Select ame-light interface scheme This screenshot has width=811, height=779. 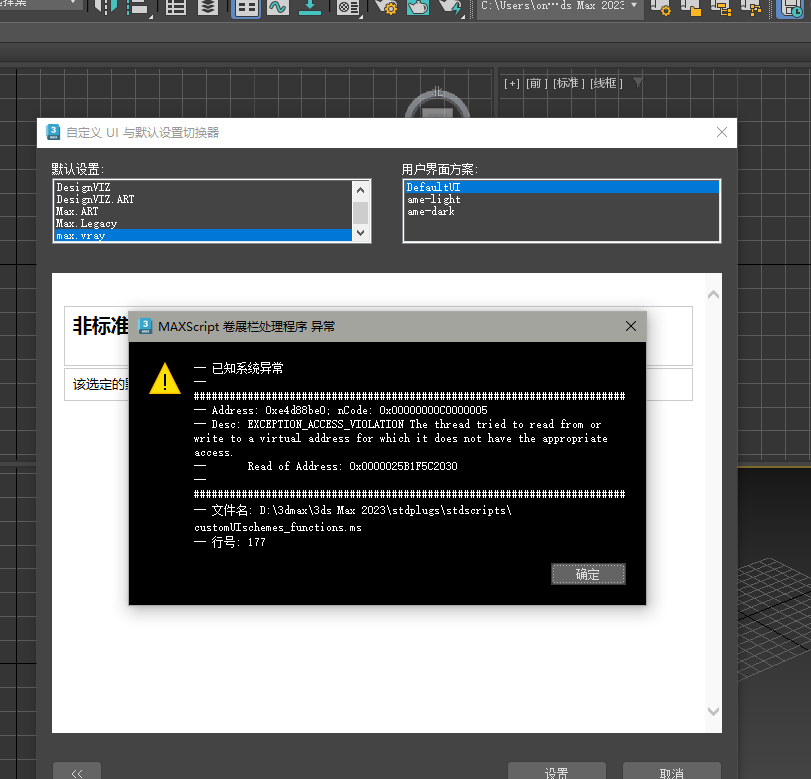click(x=562, y=199)
